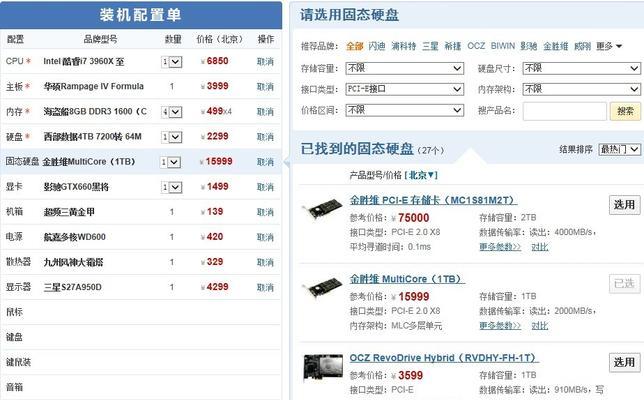Viewport: 644px width, 400px height.
Task: Cancel the 电源 selection with 取消
Action: pyautogui.click(x=265, y=237)
